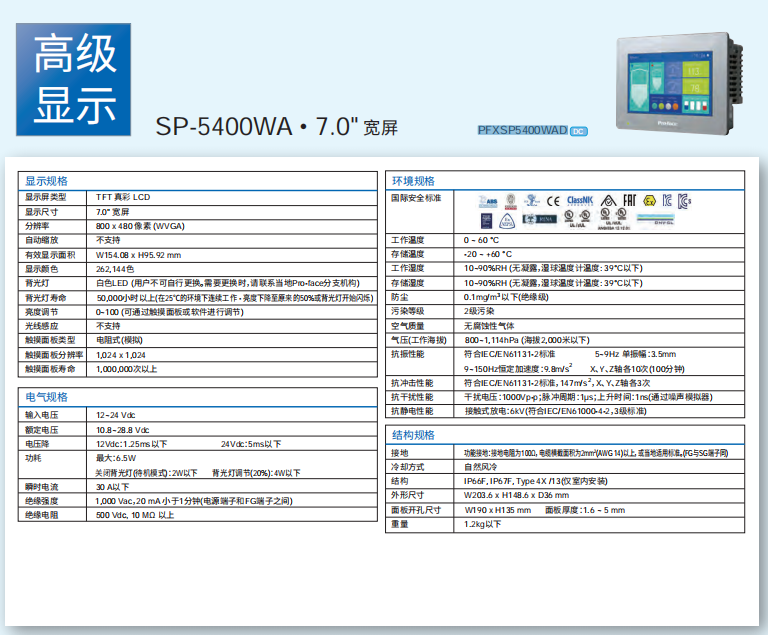This screenshot has width=768, height=635.
Task: Click the W190 x H135 mm cutout value
Action: tap(498, 510)
